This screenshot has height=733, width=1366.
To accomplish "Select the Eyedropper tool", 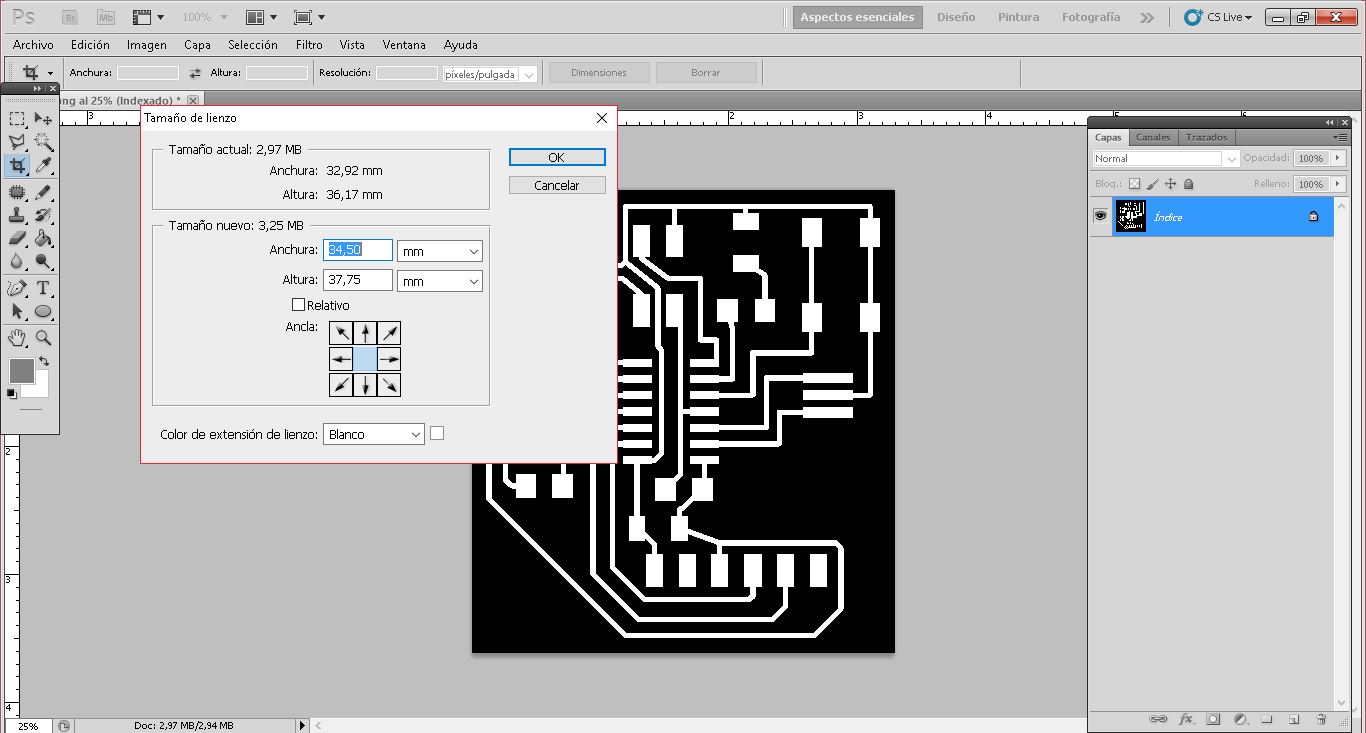I will [x=43, y=166].
